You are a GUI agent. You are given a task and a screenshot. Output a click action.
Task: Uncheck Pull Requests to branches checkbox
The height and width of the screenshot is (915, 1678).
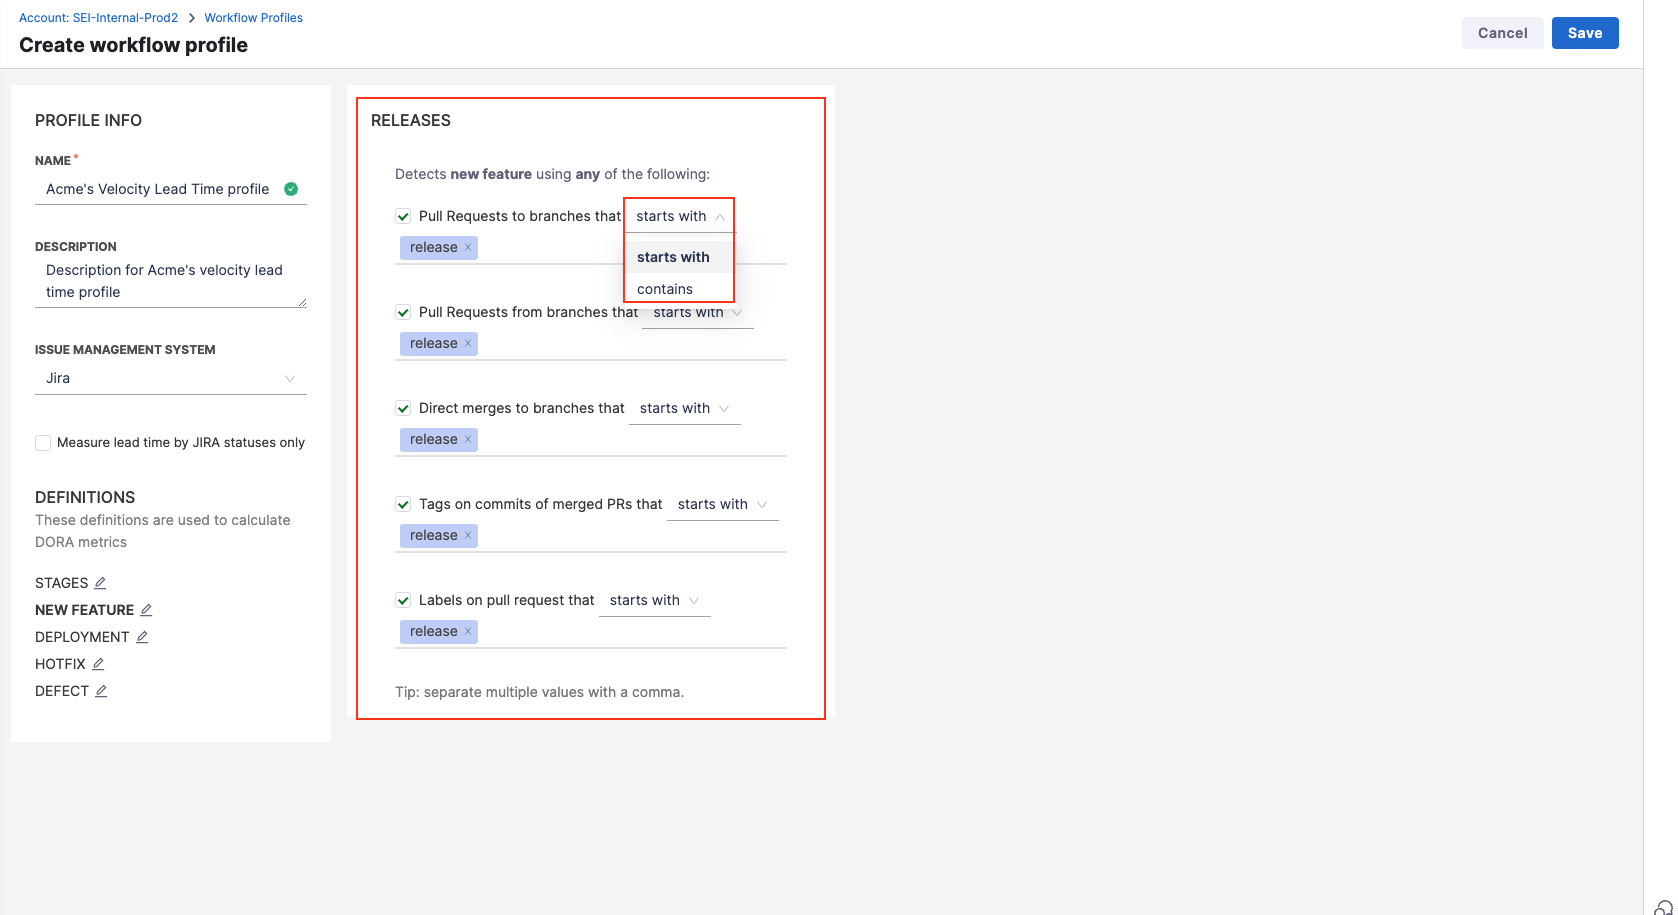(x=403, y=216)
